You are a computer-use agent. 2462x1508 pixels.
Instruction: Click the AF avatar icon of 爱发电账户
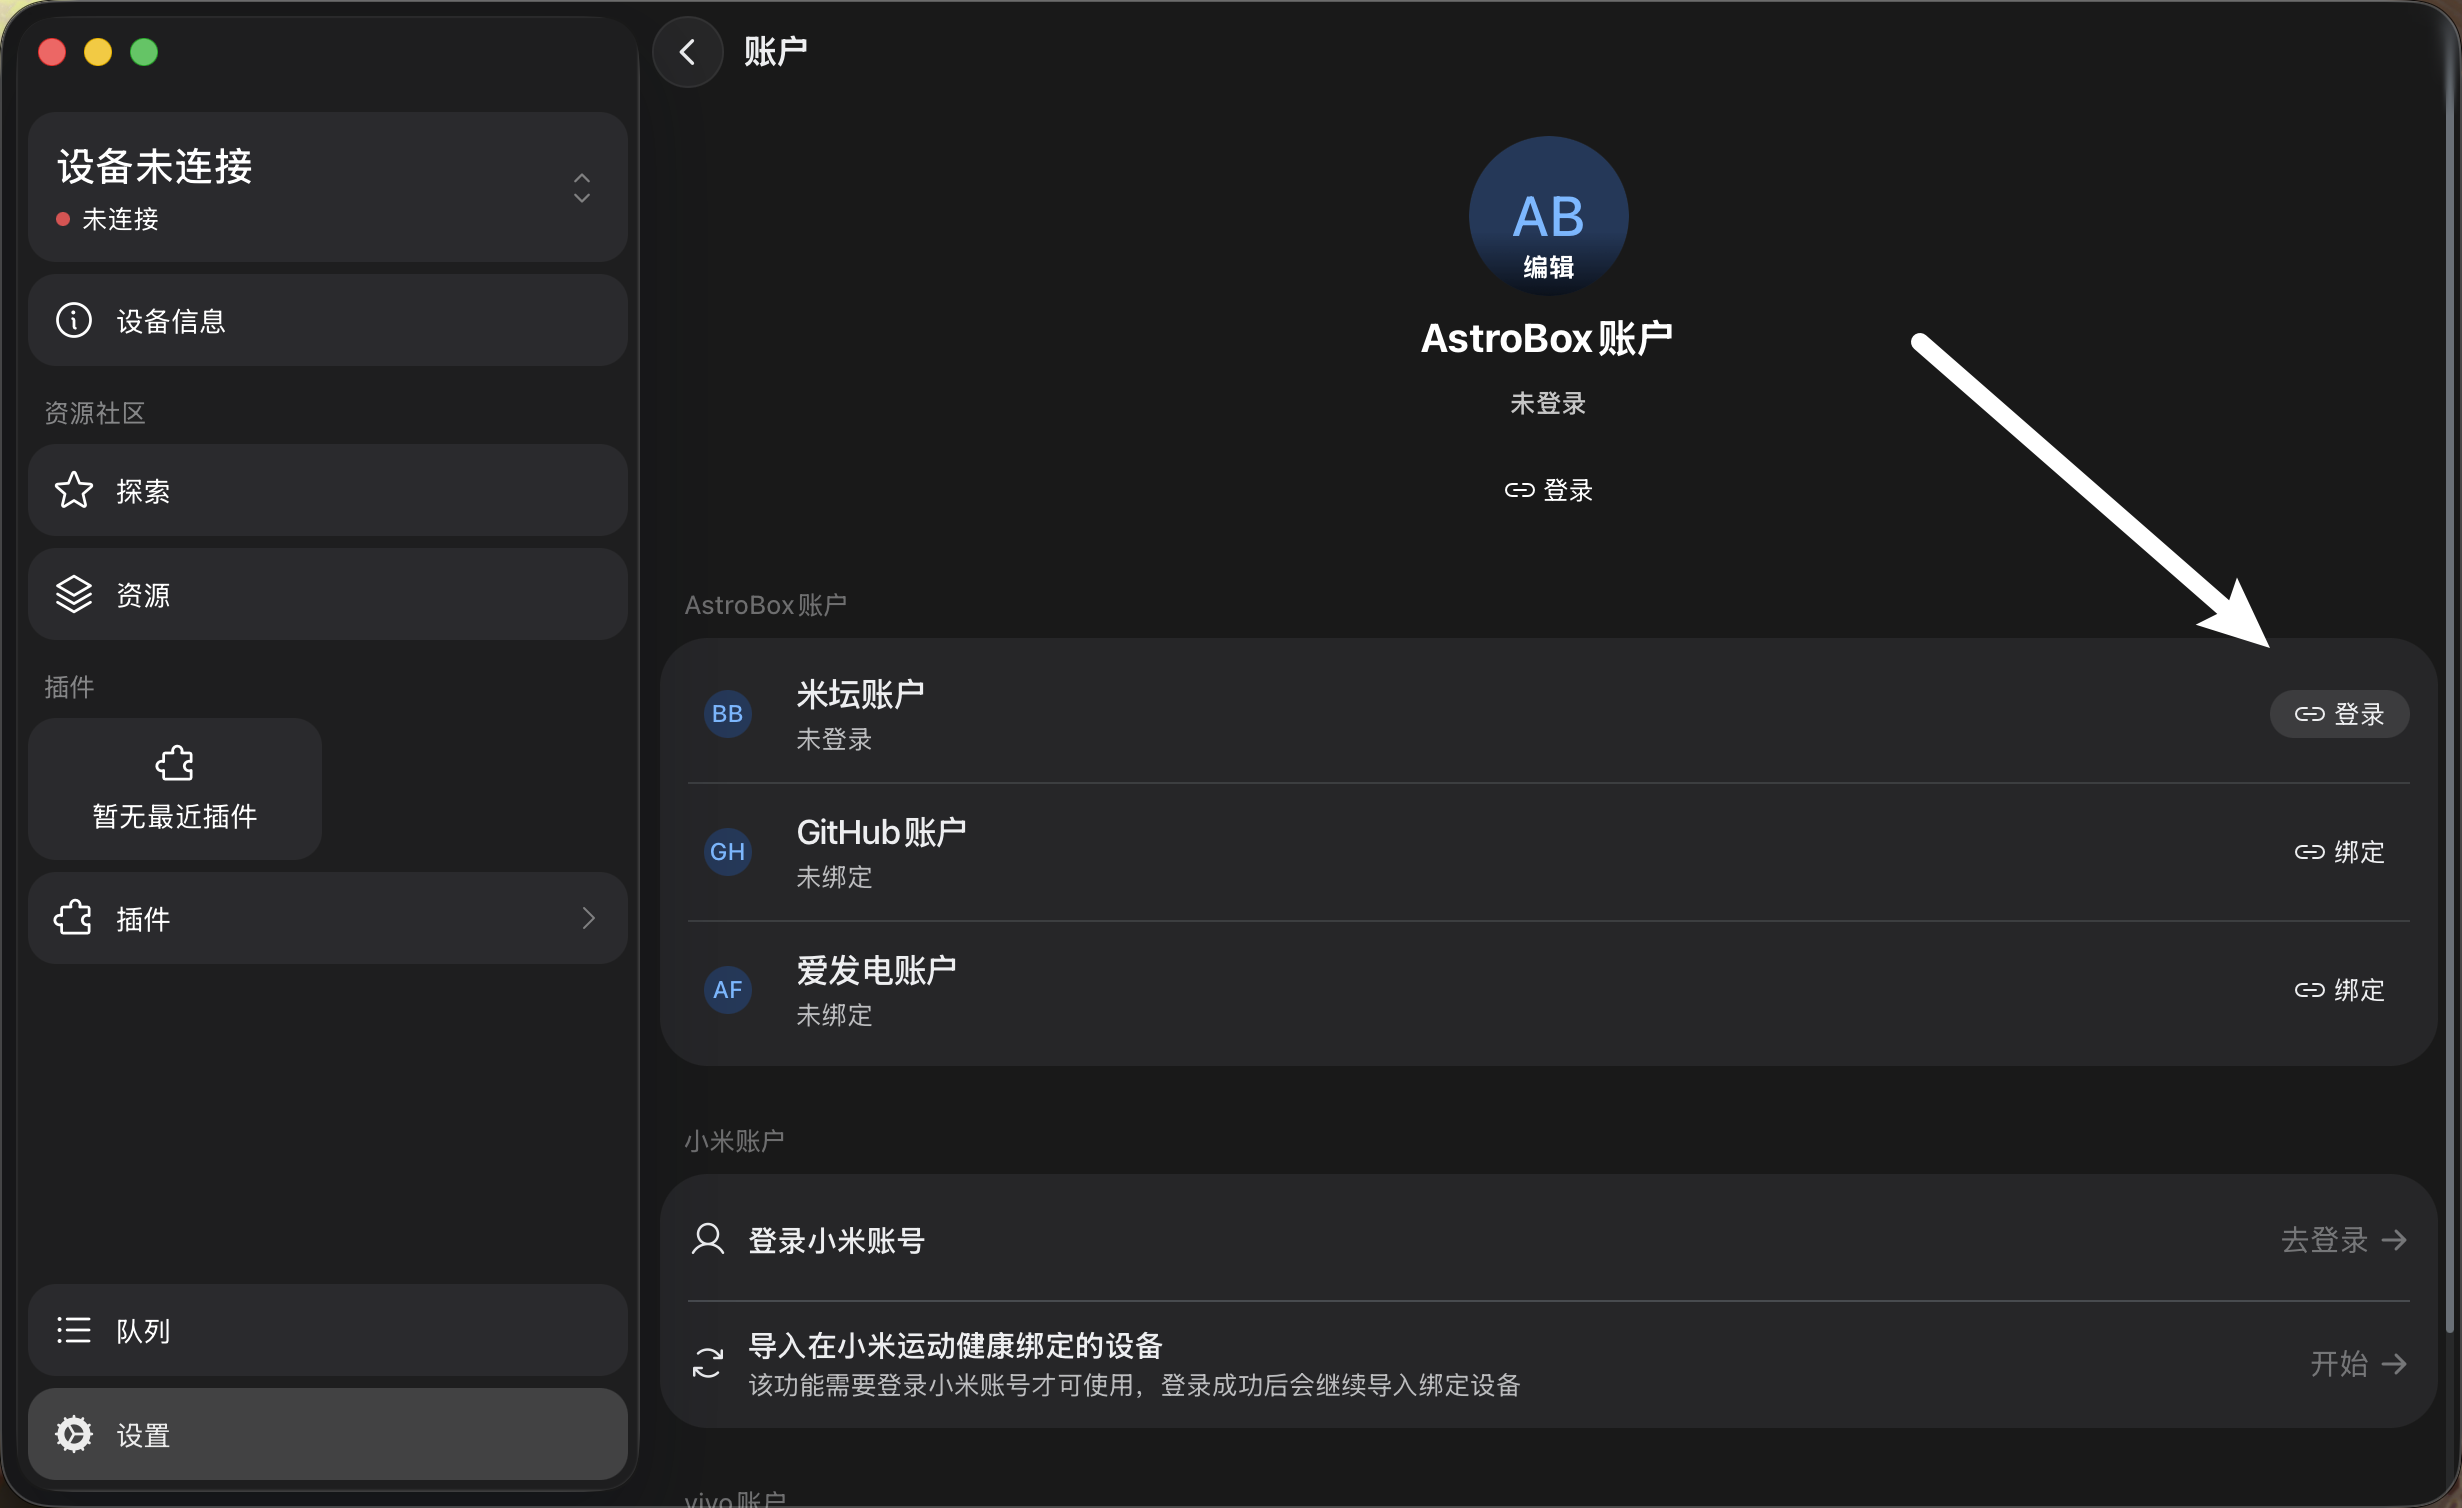coord(727,990)
